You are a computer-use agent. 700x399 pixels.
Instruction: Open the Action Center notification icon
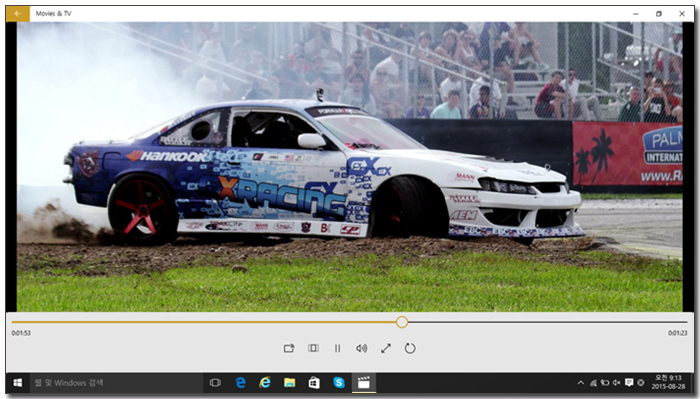[x=629, y=383]
